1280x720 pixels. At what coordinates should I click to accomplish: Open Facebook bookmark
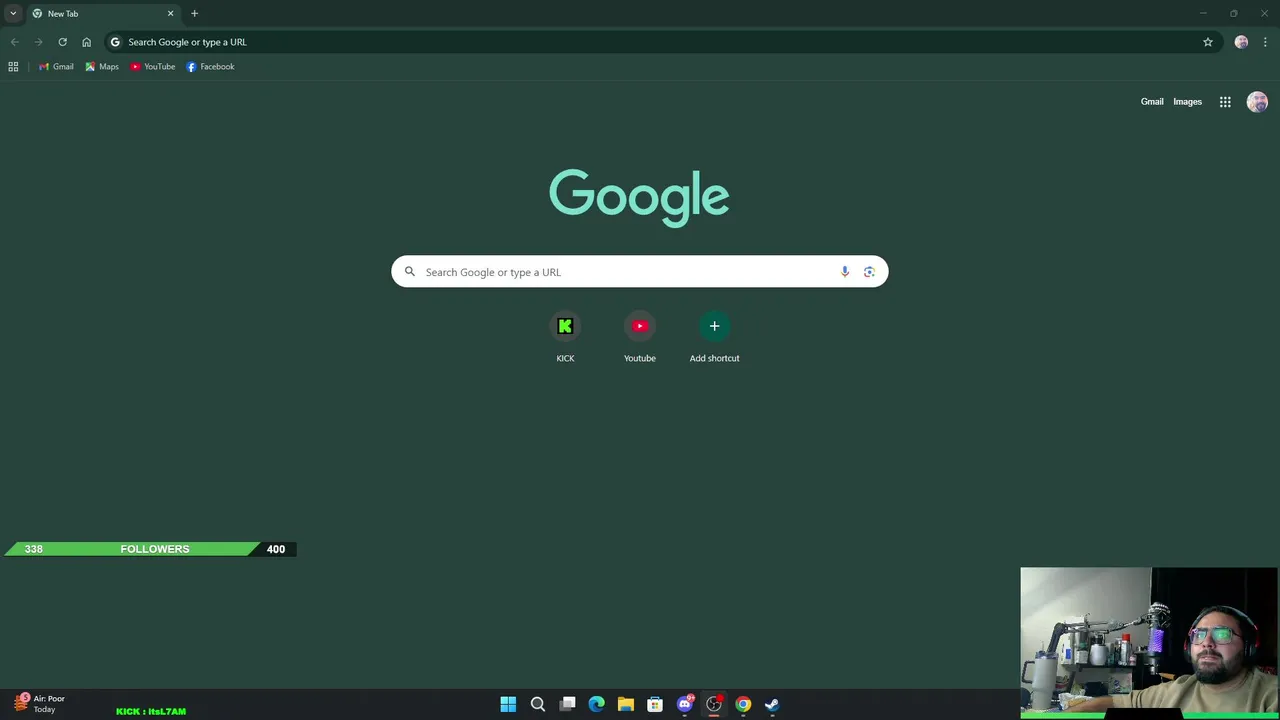(210, 67)
